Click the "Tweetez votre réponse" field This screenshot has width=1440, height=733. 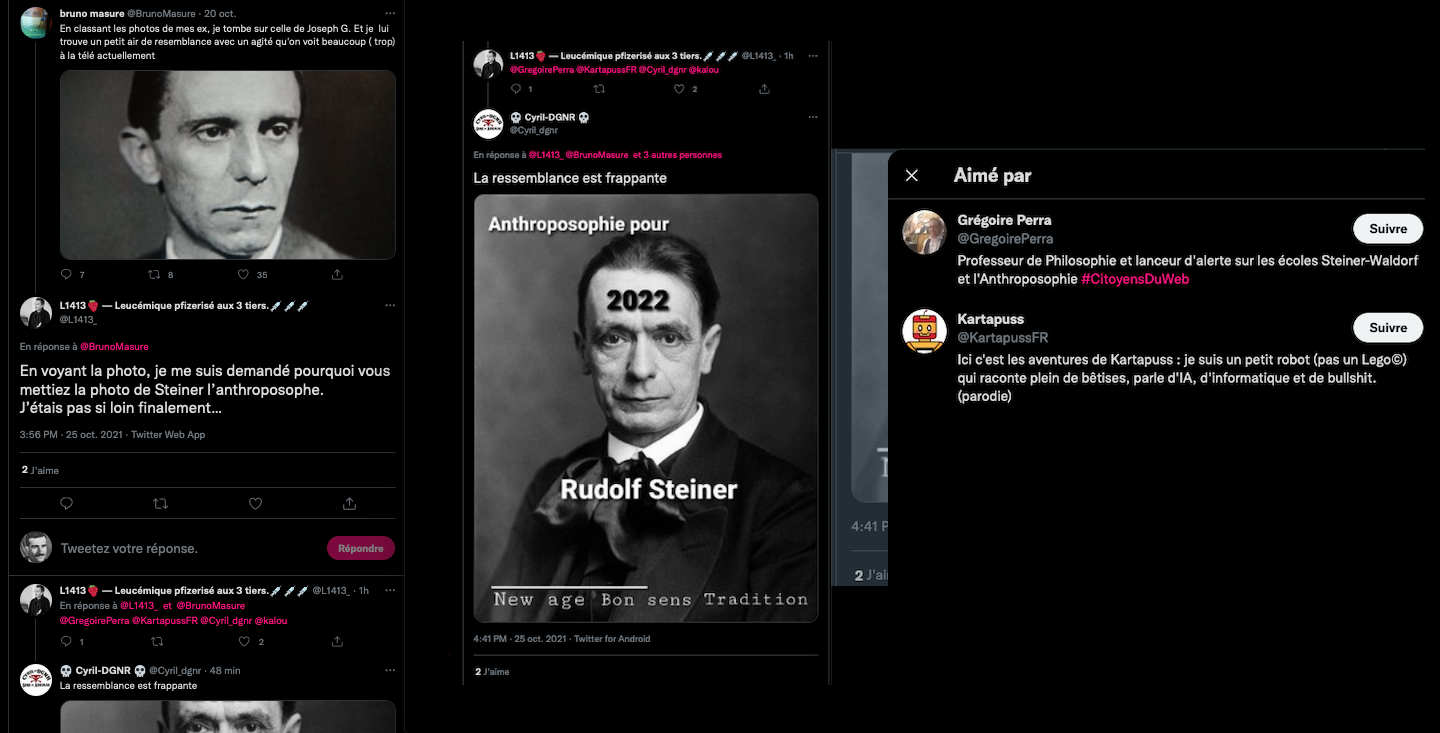pyautogui.click(x=180, y=548)
